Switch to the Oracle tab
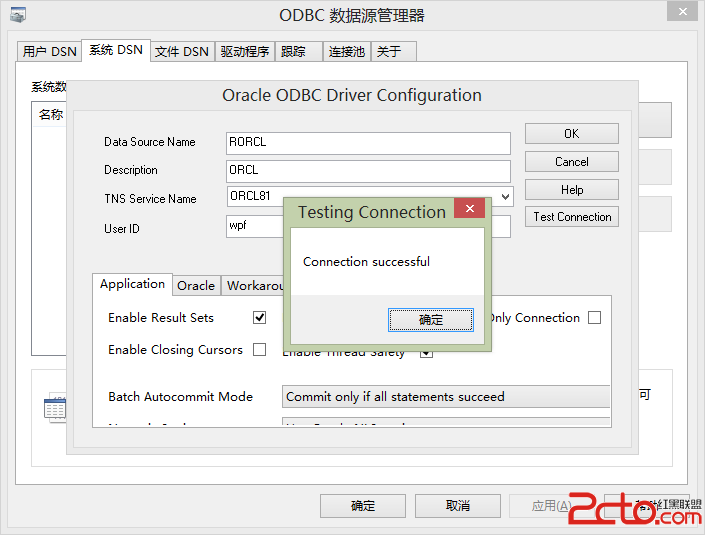 click(196, 285)
